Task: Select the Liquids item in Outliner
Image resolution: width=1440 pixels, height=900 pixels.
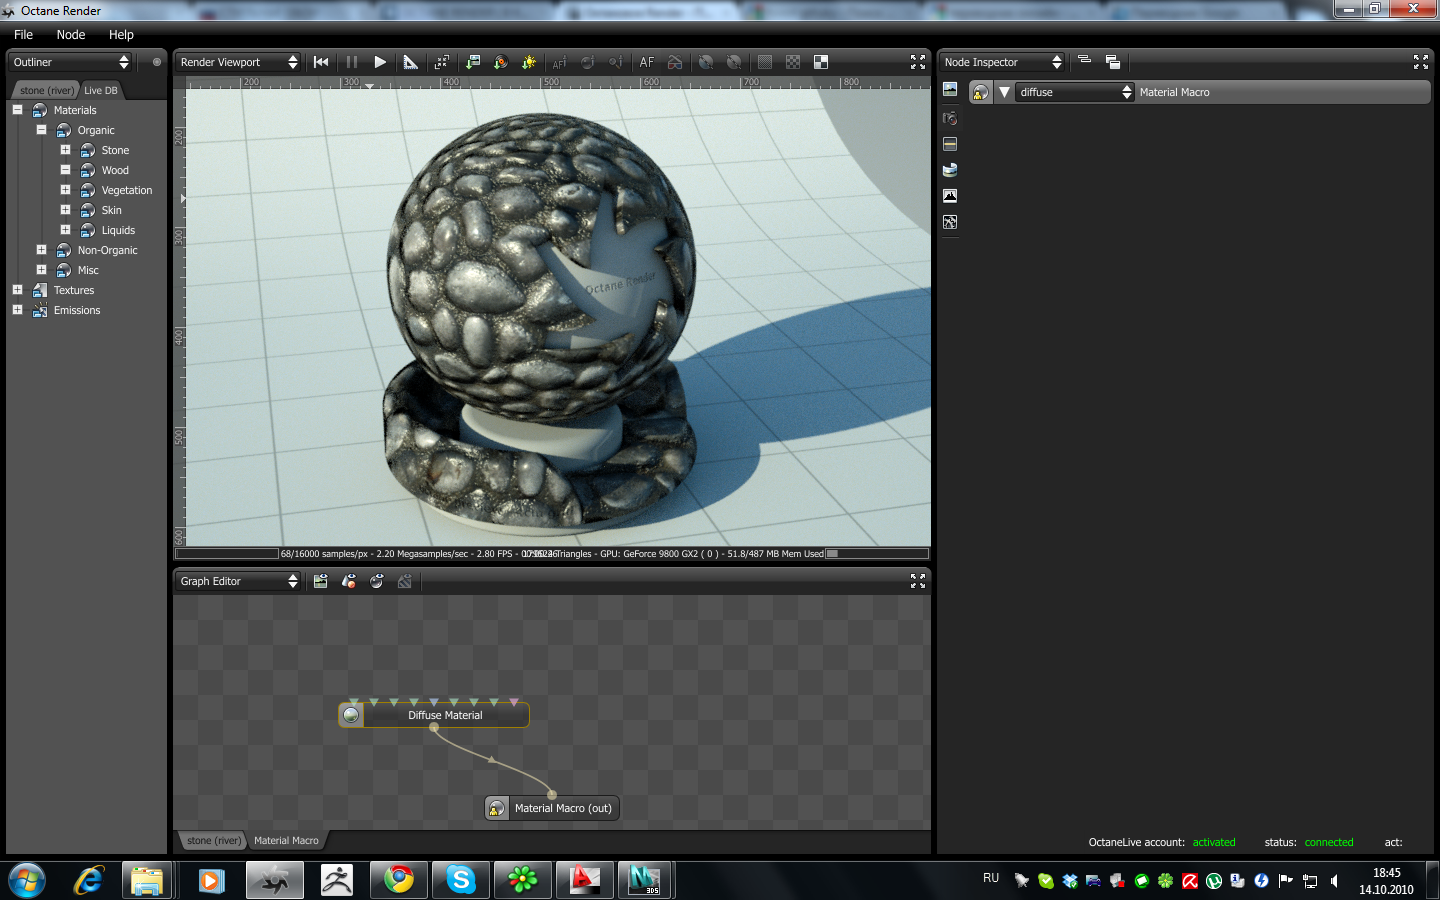Action: (118, 230)
